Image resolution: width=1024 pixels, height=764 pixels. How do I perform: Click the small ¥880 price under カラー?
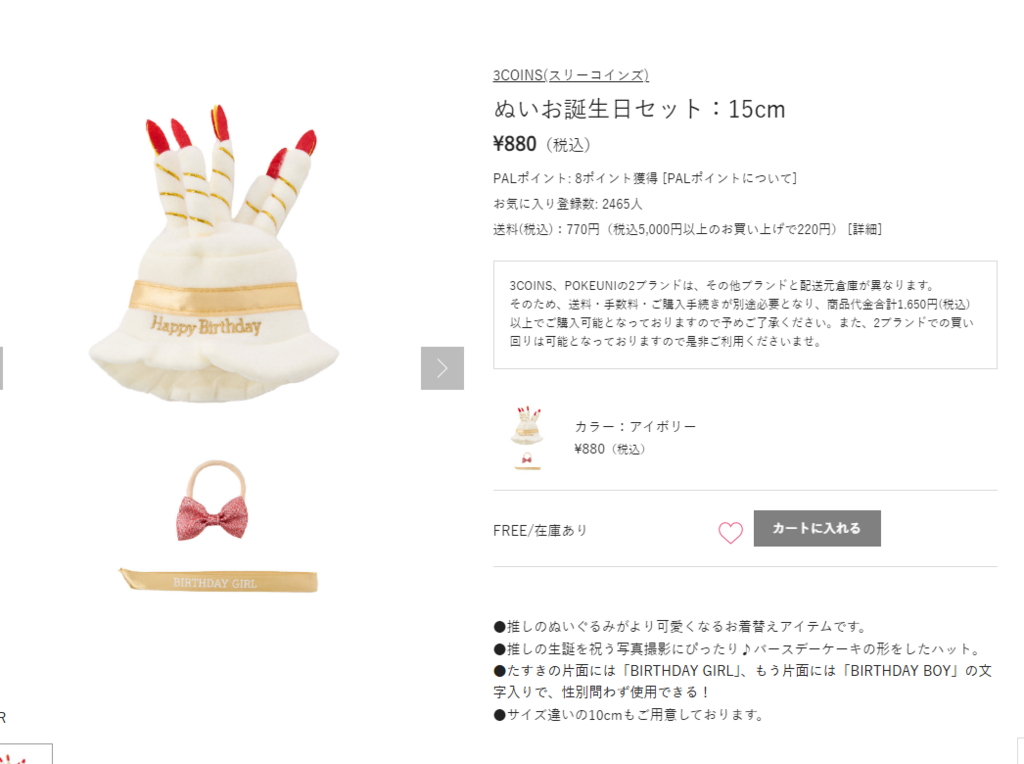coord(609,449)
